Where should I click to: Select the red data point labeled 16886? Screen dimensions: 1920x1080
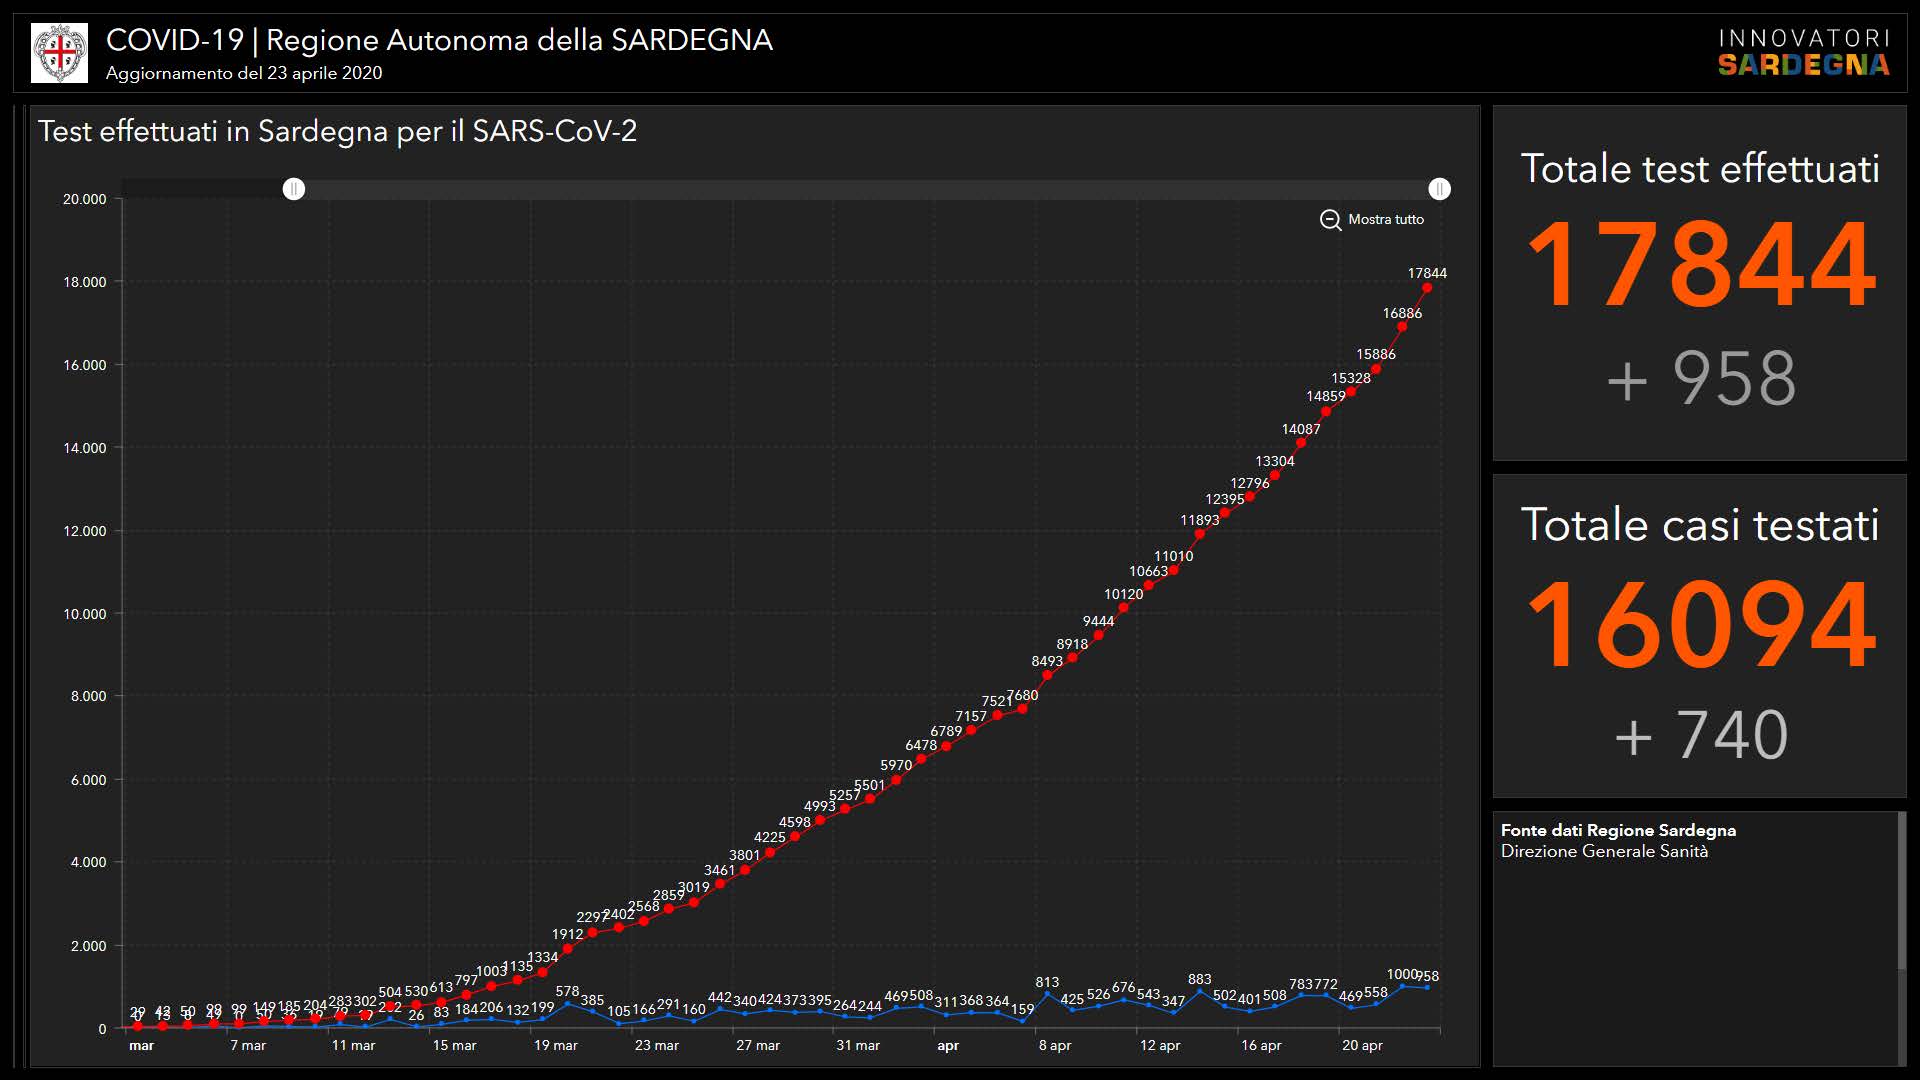pyautogui.click(x=1402, y=327)
